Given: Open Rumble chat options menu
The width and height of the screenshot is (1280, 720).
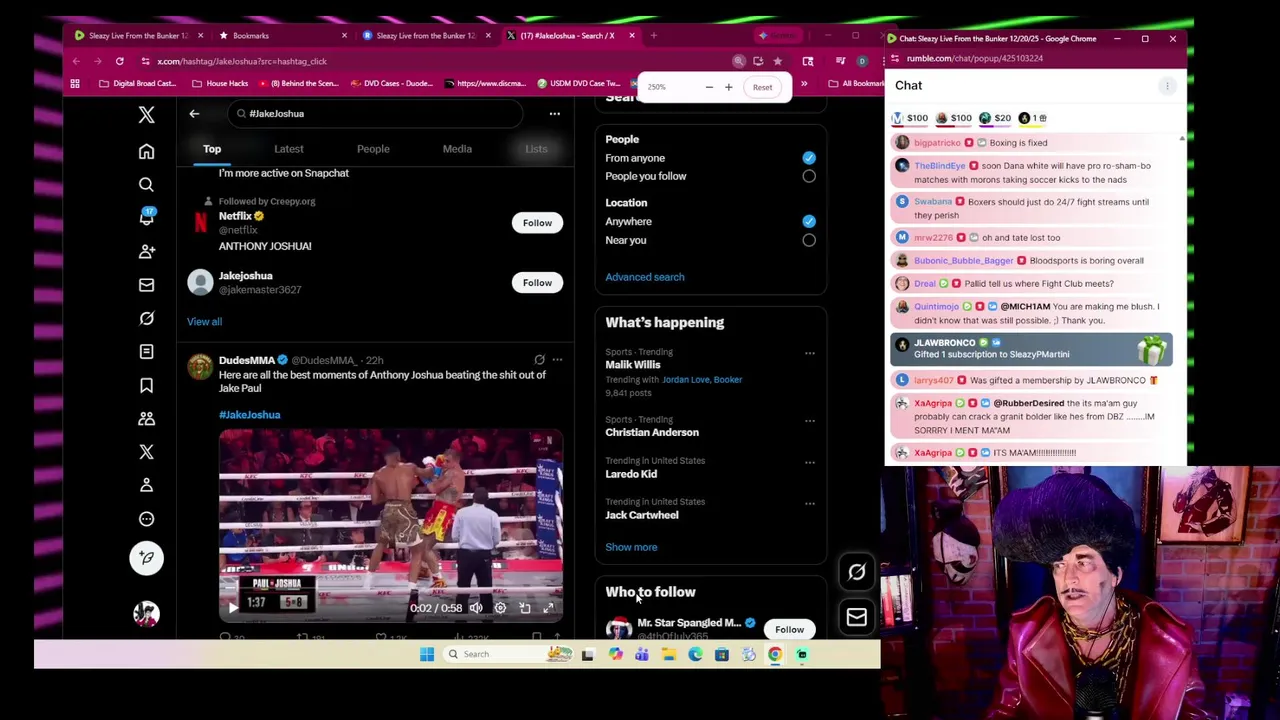Looking at the screenshot, I should tap(1166, 86).
